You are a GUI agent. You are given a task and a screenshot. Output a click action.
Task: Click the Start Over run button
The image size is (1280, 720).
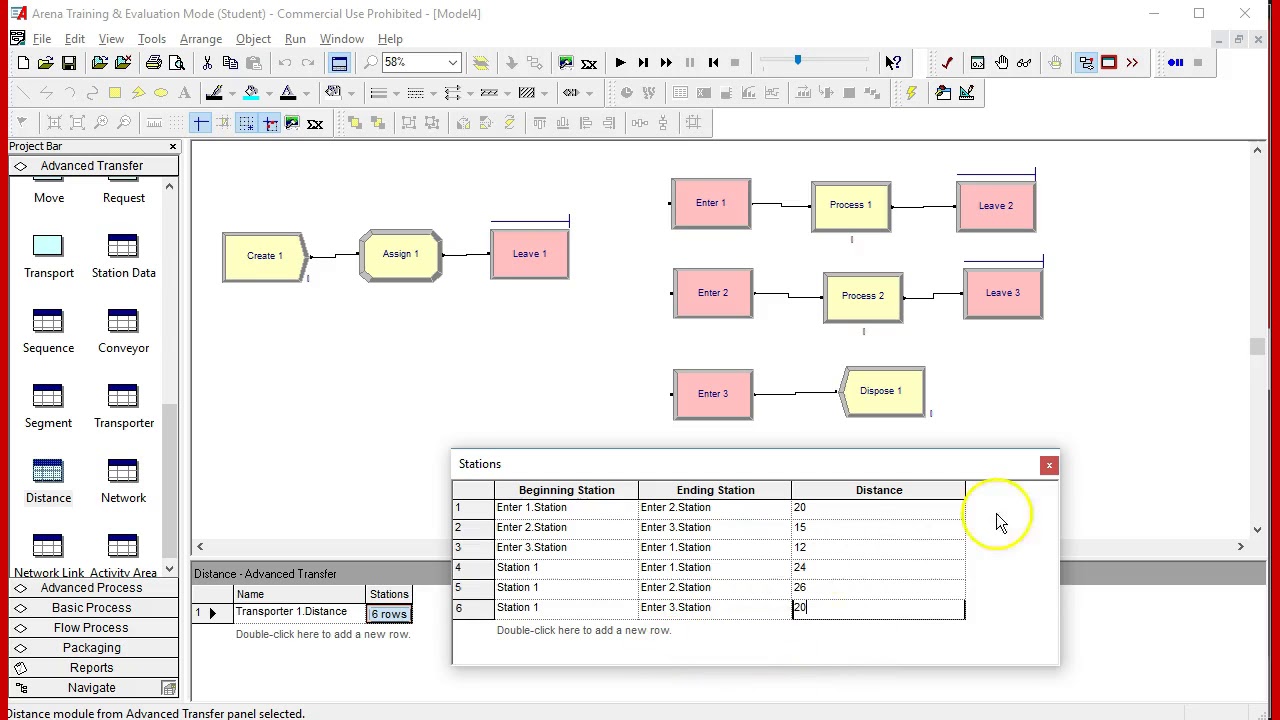pos(713,63)
